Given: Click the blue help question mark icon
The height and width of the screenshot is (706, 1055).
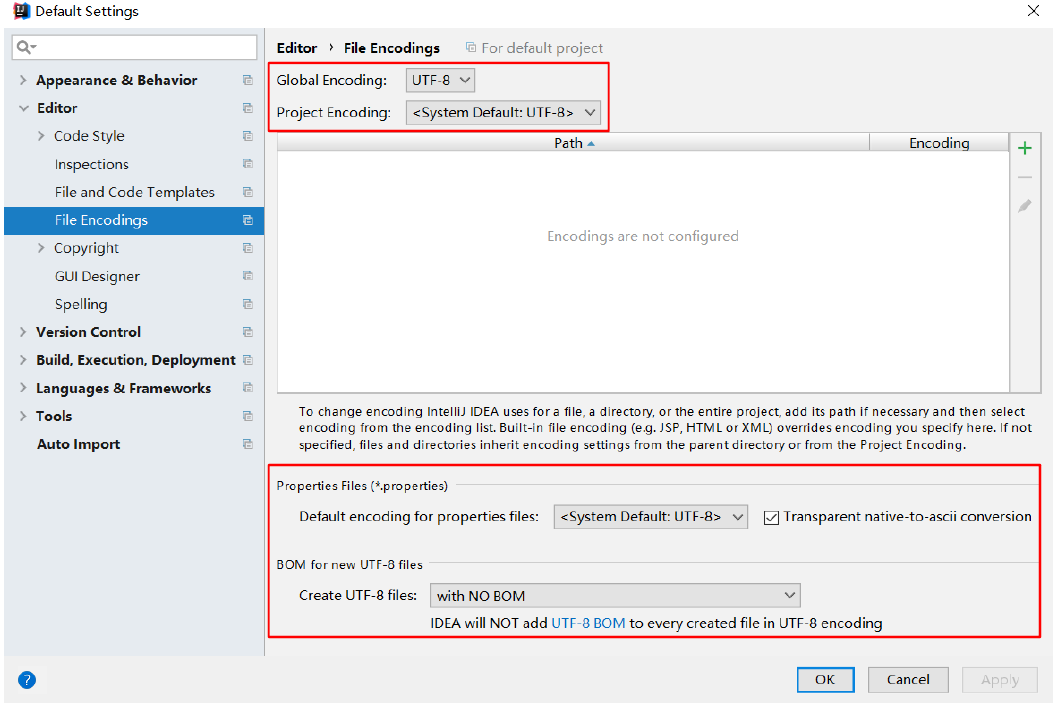Looking at the screenshot, I should [27, 680].
